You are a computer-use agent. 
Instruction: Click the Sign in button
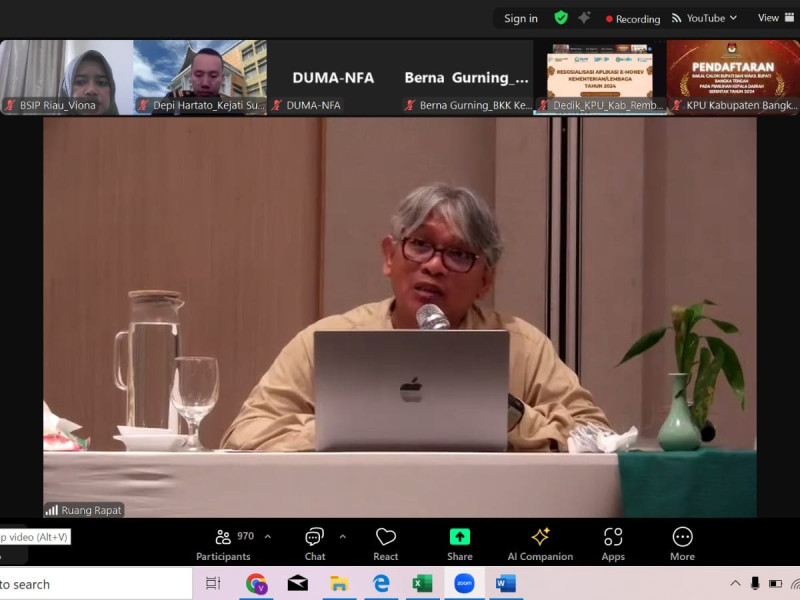click(x=520, y=18)
